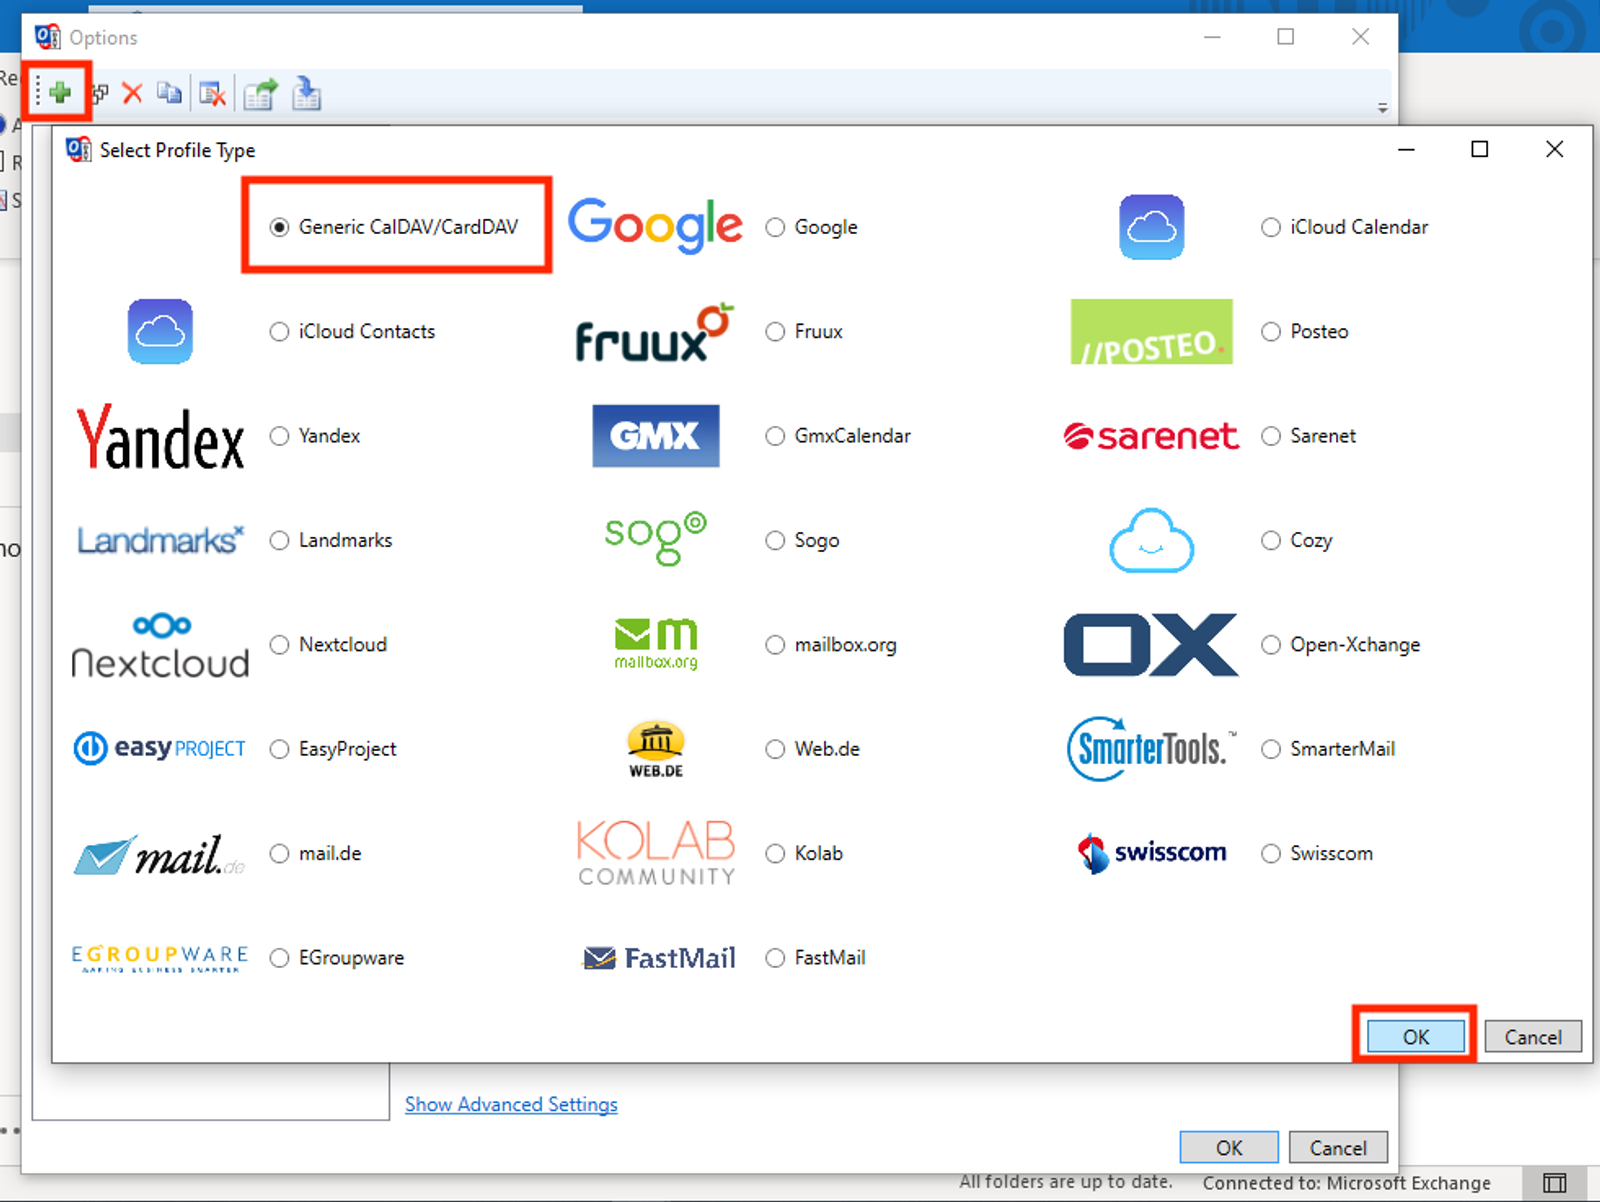Click the green Posteo logo

point(1152,331)
